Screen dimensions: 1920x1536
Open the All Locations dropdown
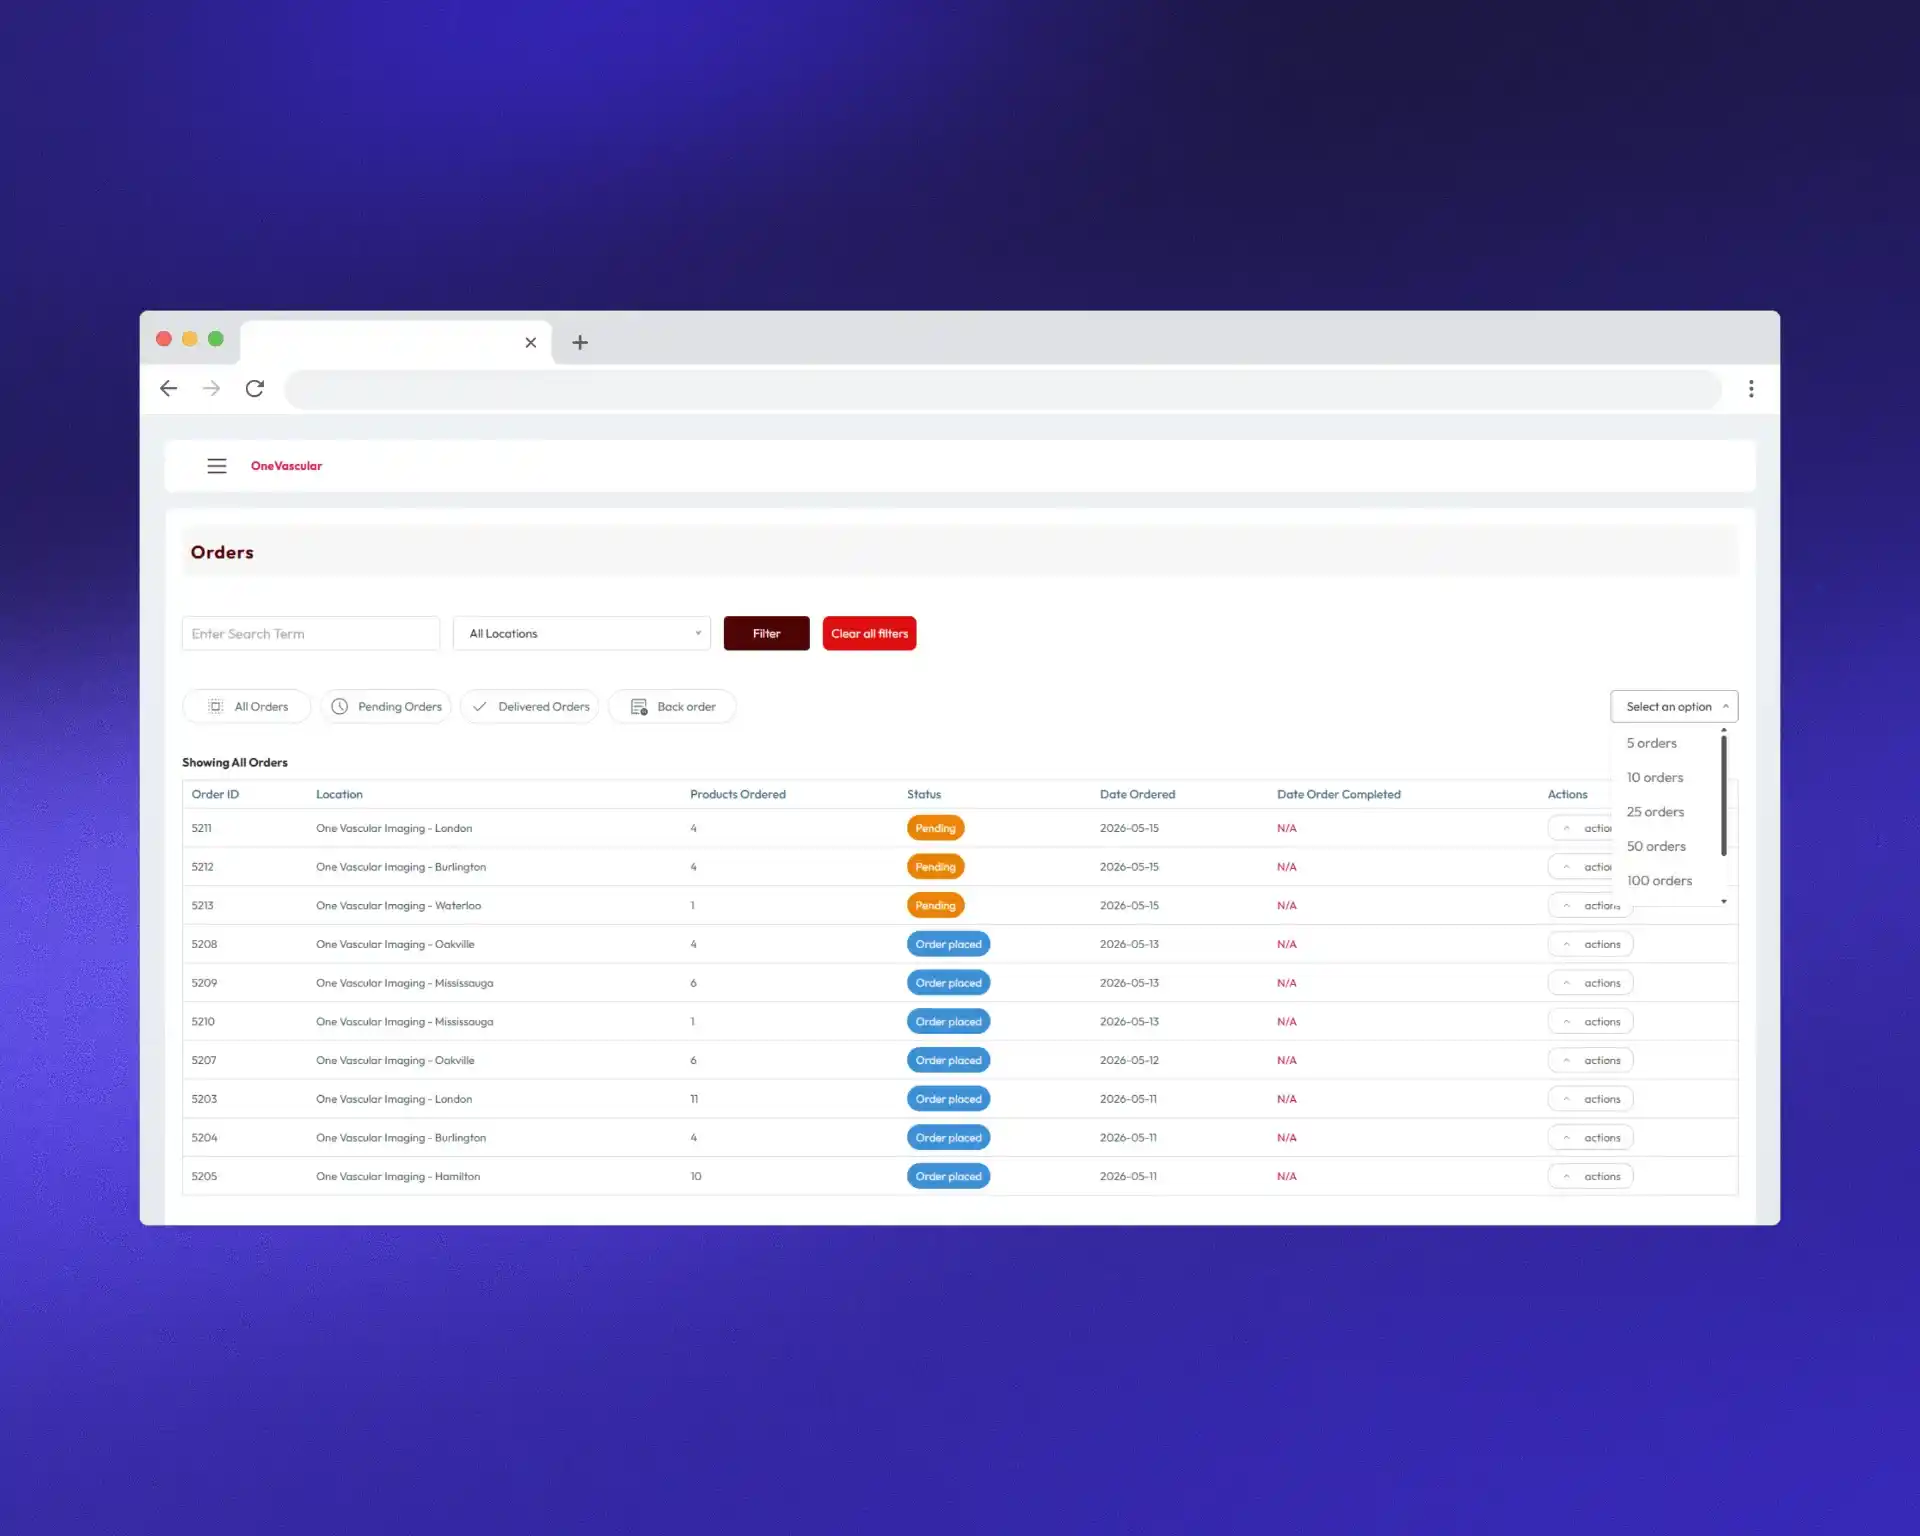pyautogui.click(x=582, y=634)
